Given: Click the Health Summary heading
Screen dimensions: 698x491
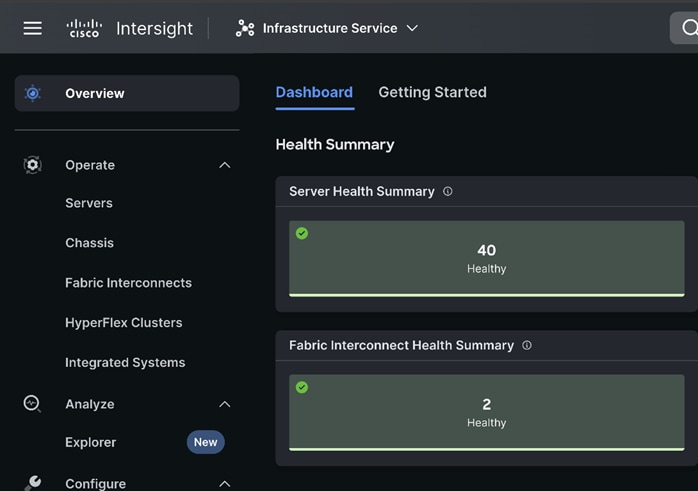Looking at the screenshot, I should [x=335, y=145].
